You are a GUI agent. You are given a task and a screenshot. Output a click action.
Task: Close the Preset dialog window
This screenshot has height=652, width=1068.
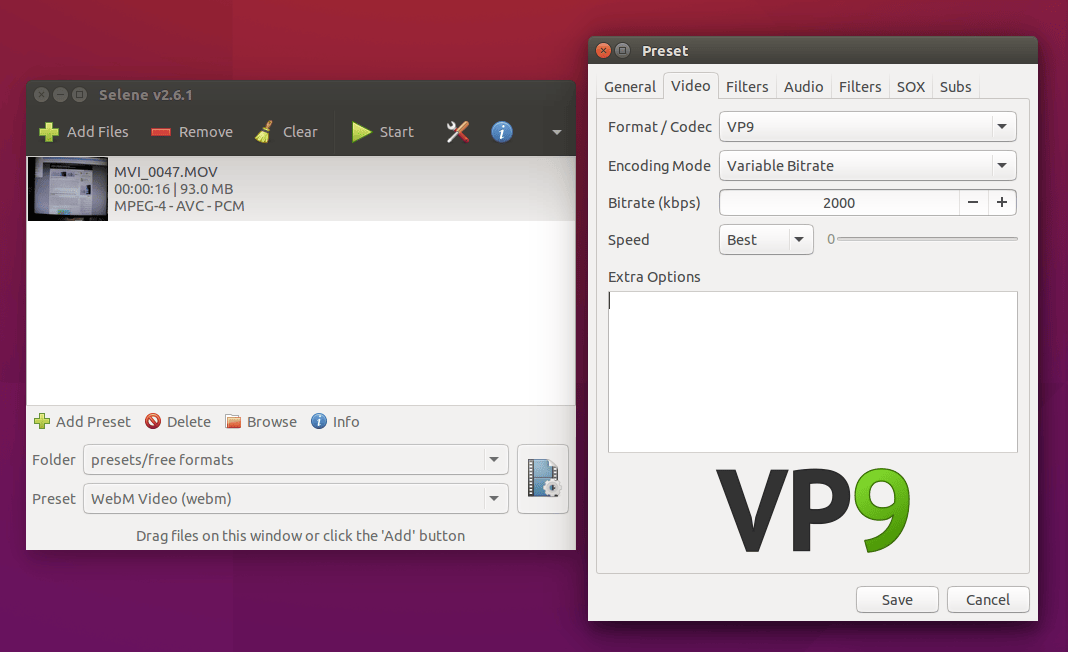pyautogui.click(x=603, y=50)
